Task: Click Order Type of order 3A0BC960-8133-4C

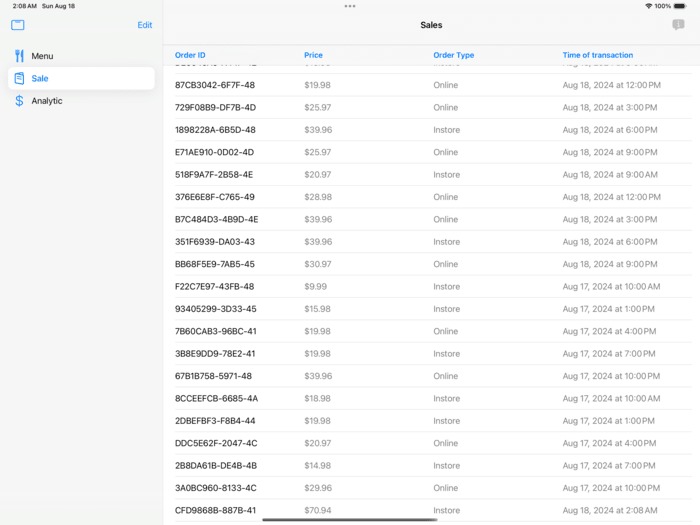Action: (x=446, y=488)
